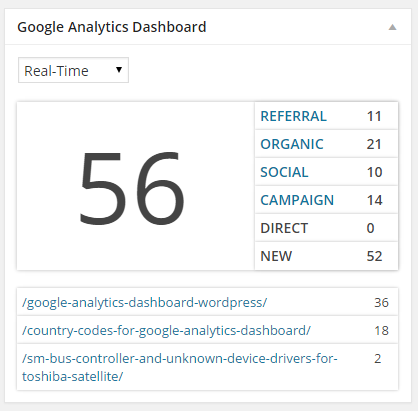Select the SOCIAL traffic link

pyautogui.click(x=284, y=172)
